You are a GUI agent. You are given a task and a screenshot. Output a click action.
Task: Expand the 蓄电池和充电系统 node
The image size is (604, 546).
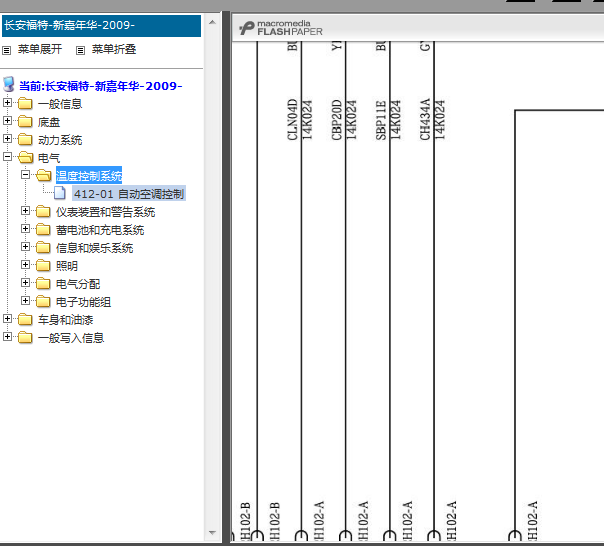pos(25,228)
